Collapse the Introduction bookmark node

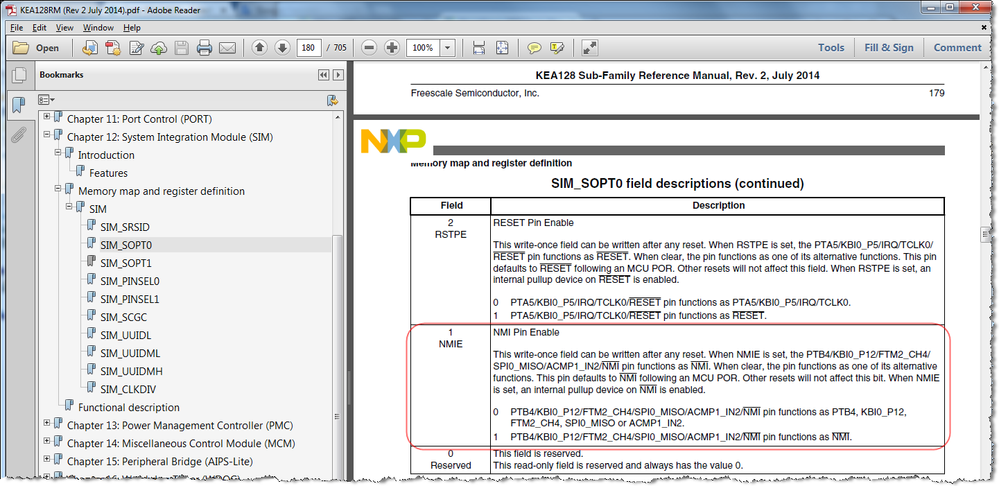[57, 153]
